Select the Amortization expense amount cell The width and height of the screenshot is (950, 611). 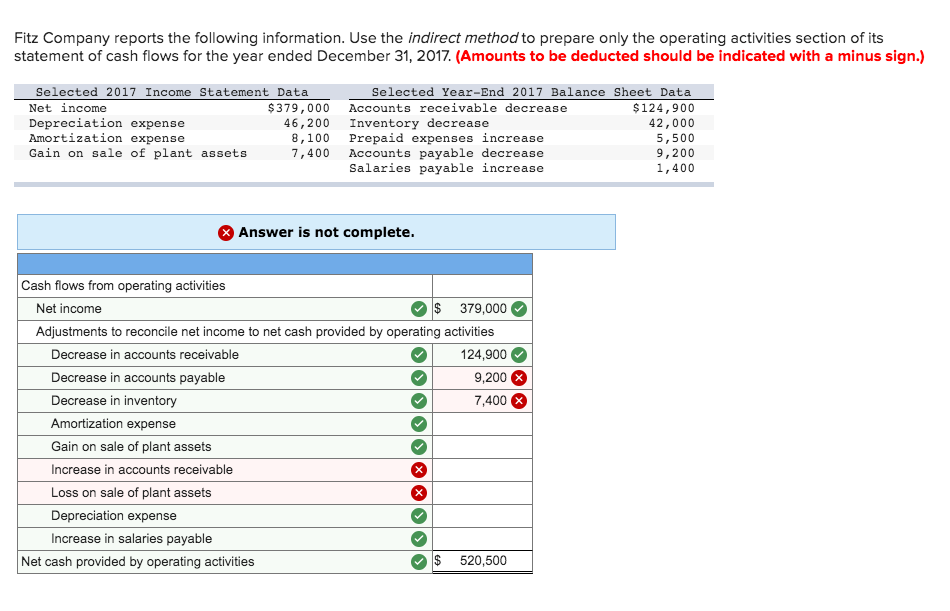(480, 423)
